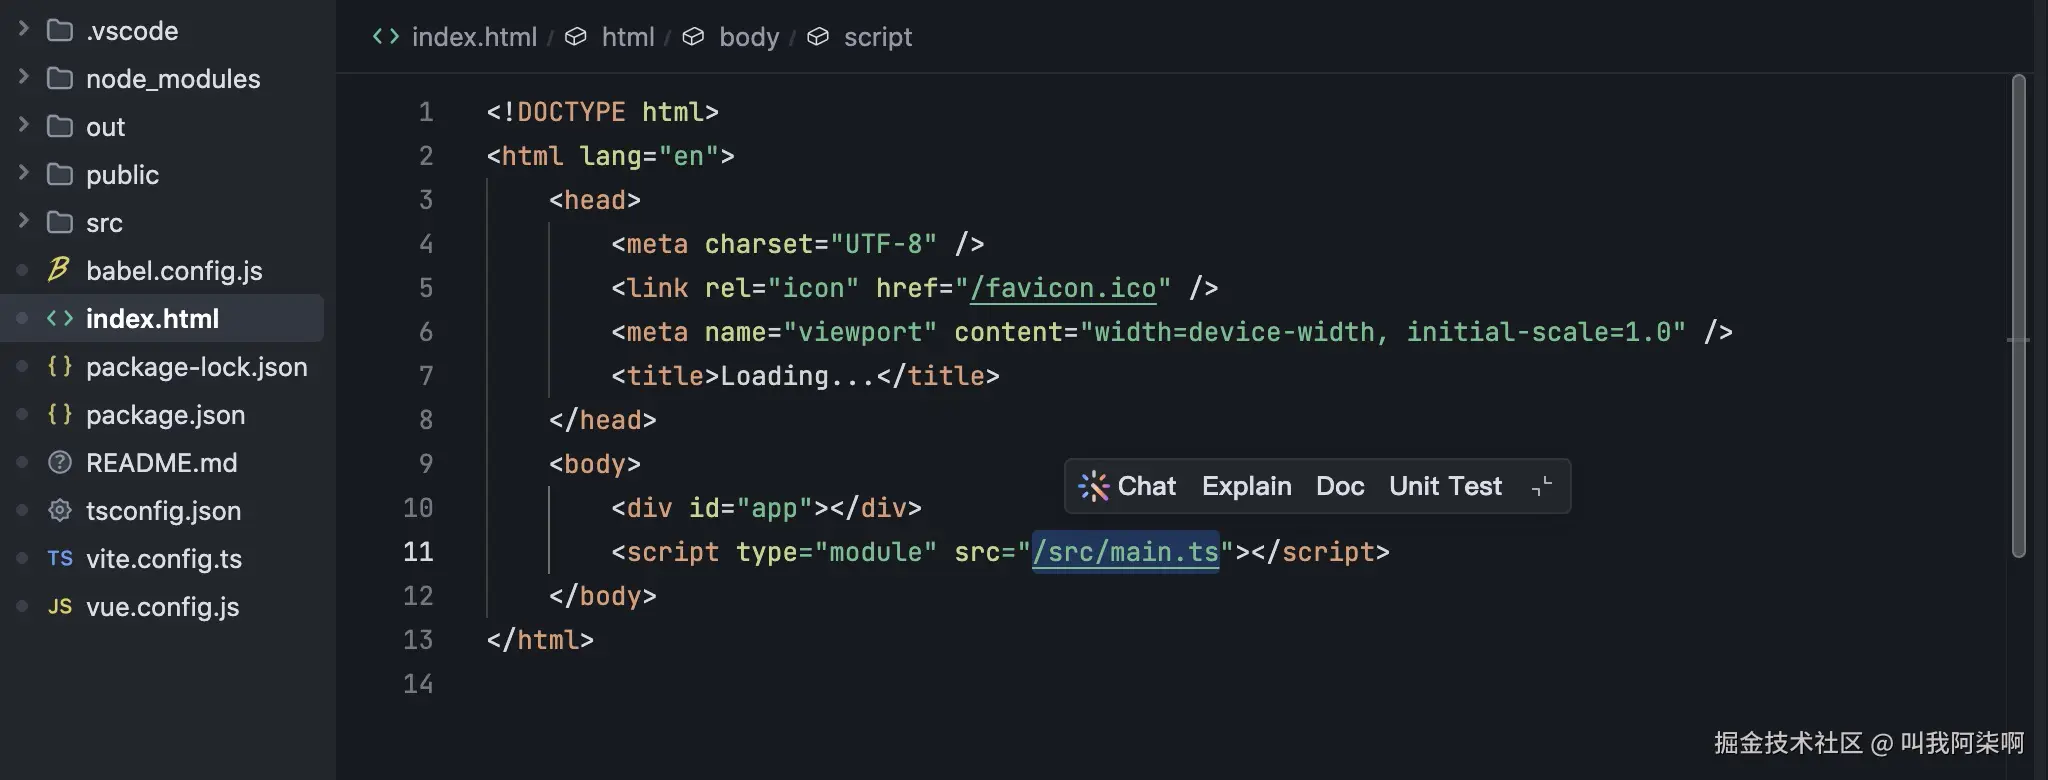Image resolution: width=2048 pixels, height=780 pixels.
Task: Click the gear icon beside tsconfig.json
Action: point(60,510)
